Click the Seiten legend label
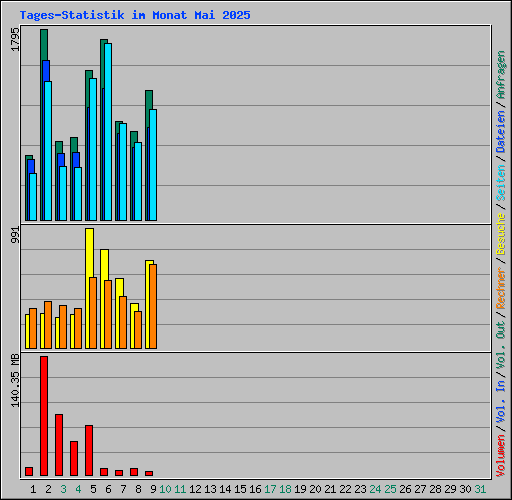Viewport: 512px width, 500px height. coord(500,183)
